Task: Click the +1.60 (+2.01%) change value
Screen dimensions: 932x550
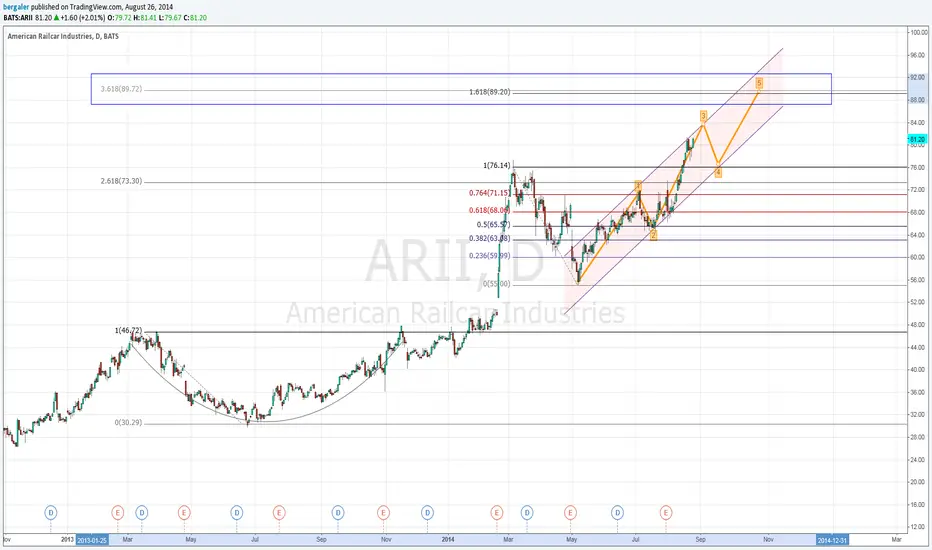Action: pos(83,18)
